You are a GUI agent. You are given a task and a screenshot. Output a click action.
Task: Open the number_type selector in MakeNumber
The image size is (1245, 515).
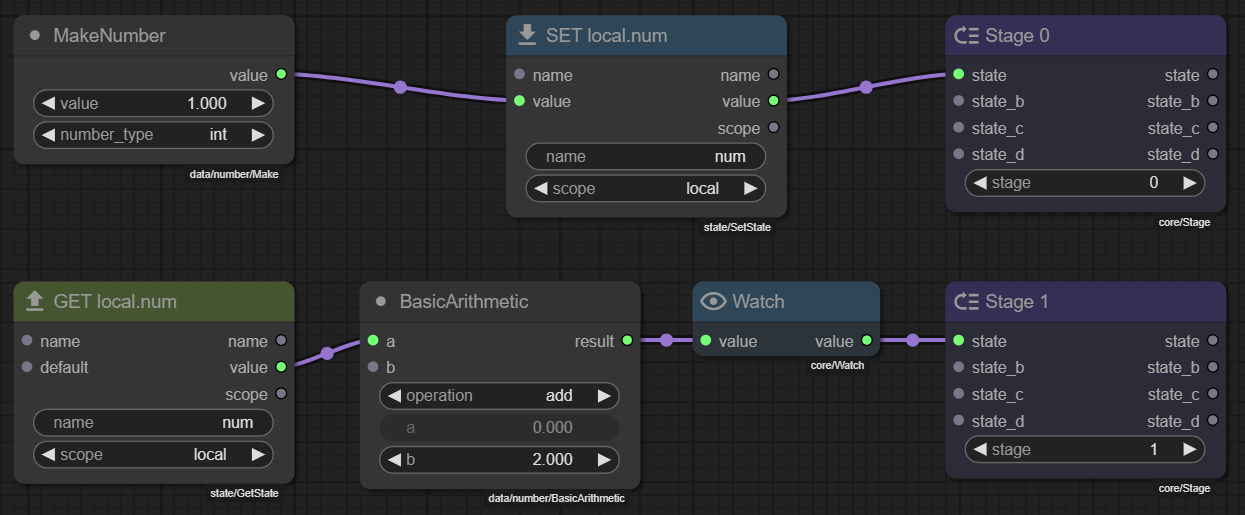pos(153,134)
